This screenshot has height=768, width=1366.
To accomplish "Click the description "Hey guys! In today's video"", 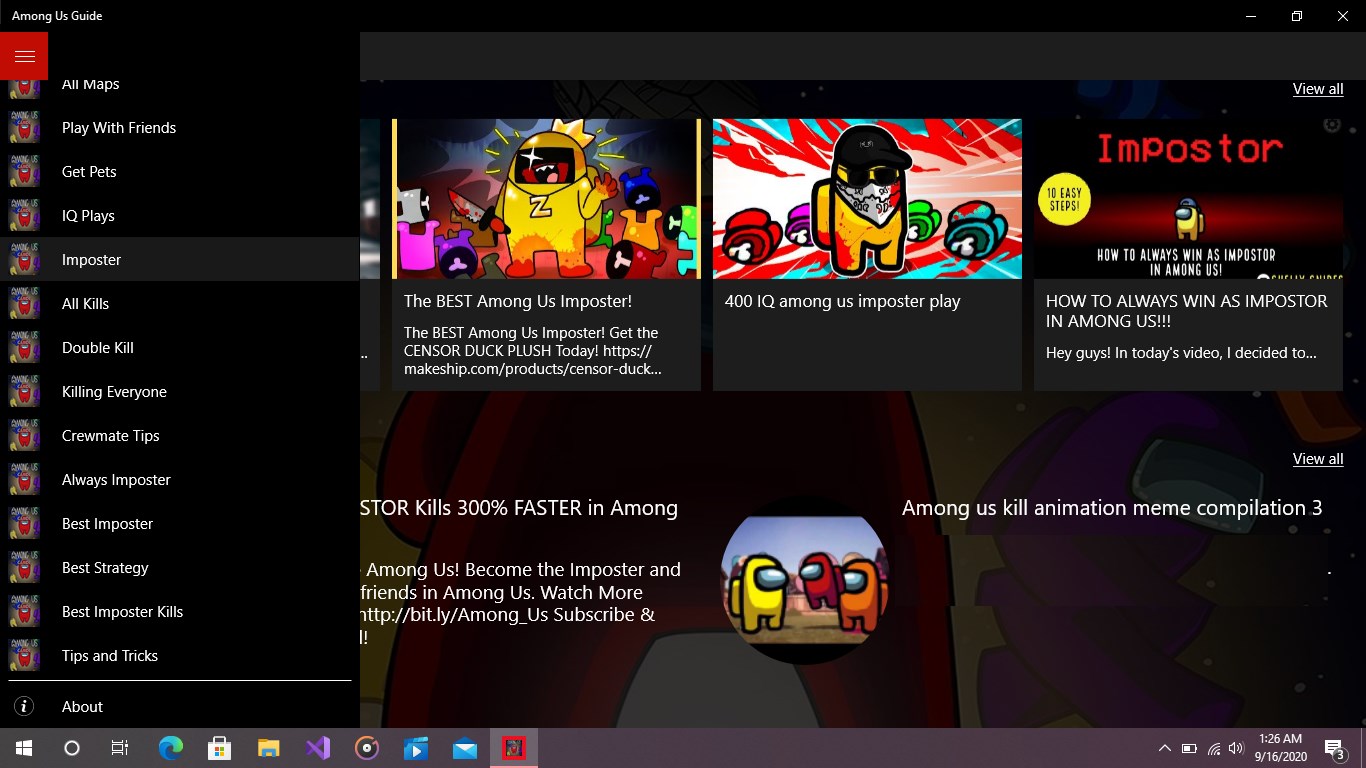I will 1181,353.
